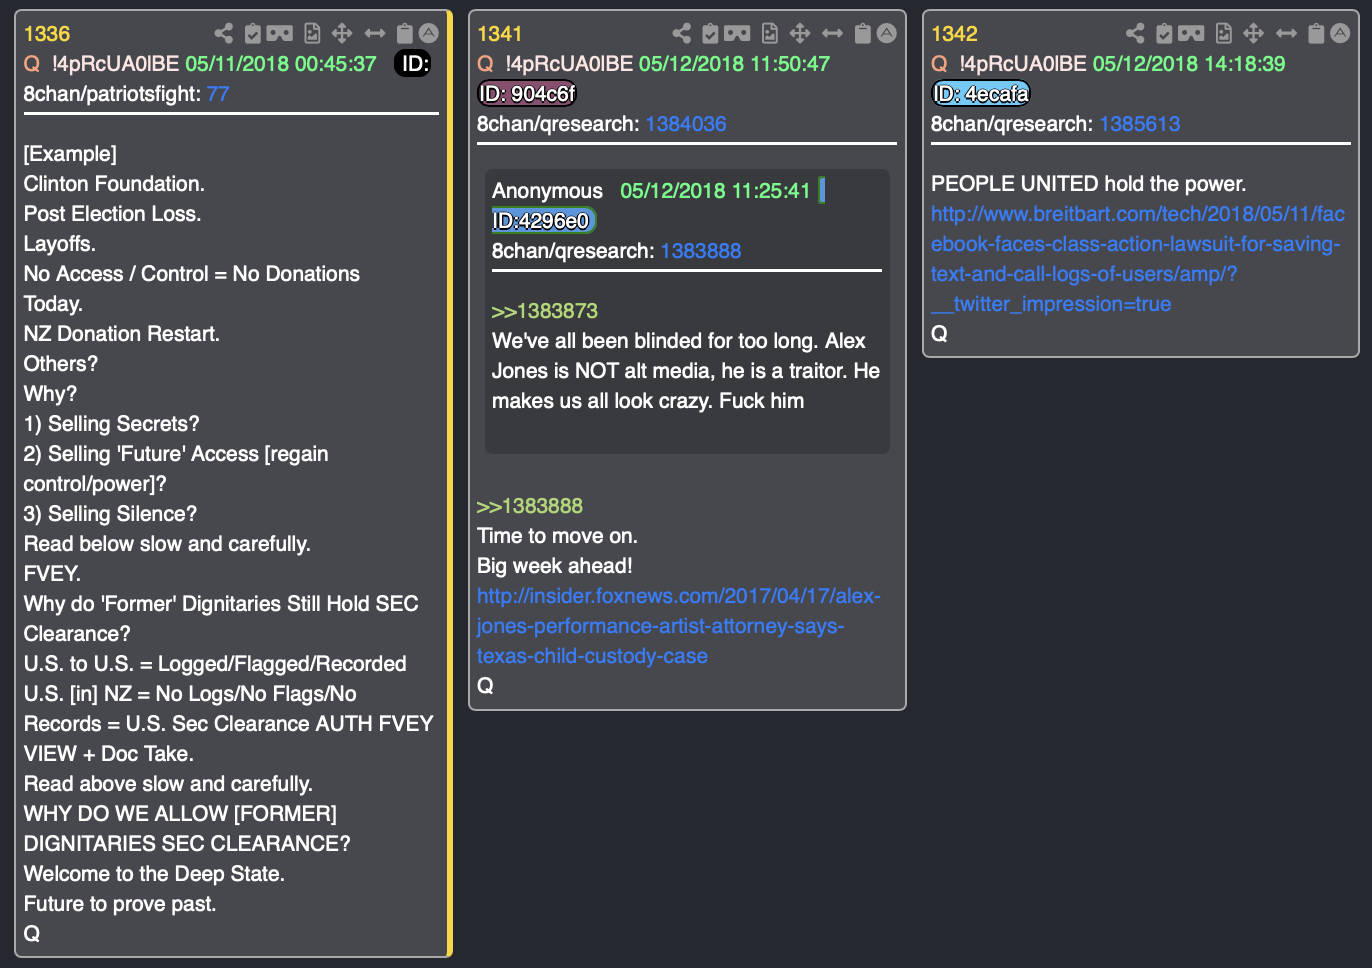Screen dimensions: 1372x968
Task: Open quoted anonymous post link 1383888
Action: [701, 251]
